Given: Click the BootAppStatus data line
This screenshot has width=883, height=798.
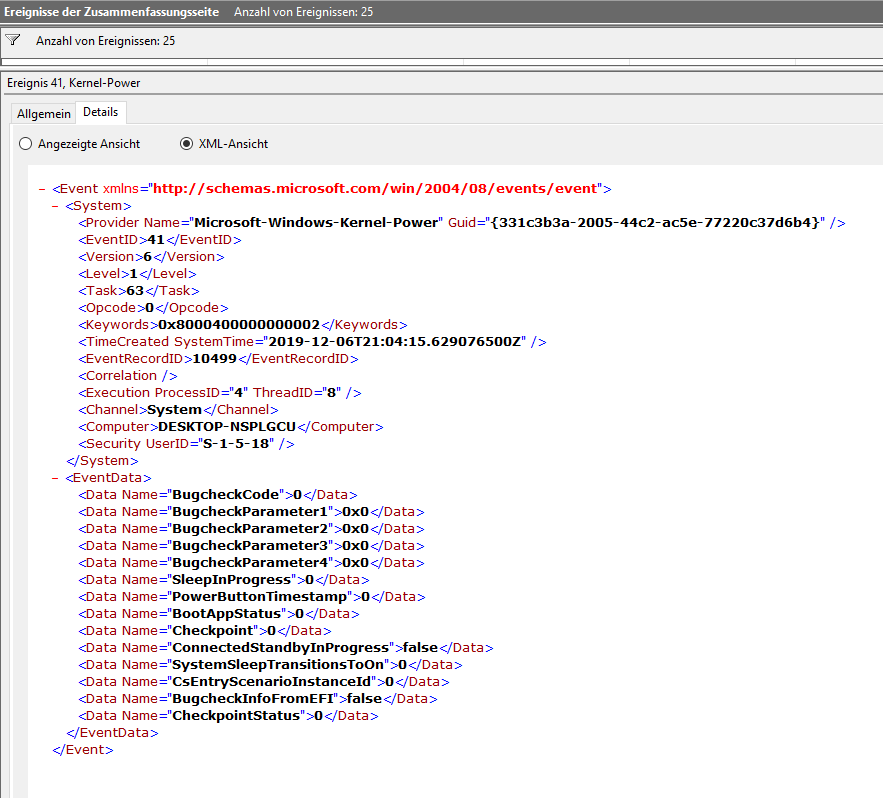Looking at the screenshot, I should [219, 613].
